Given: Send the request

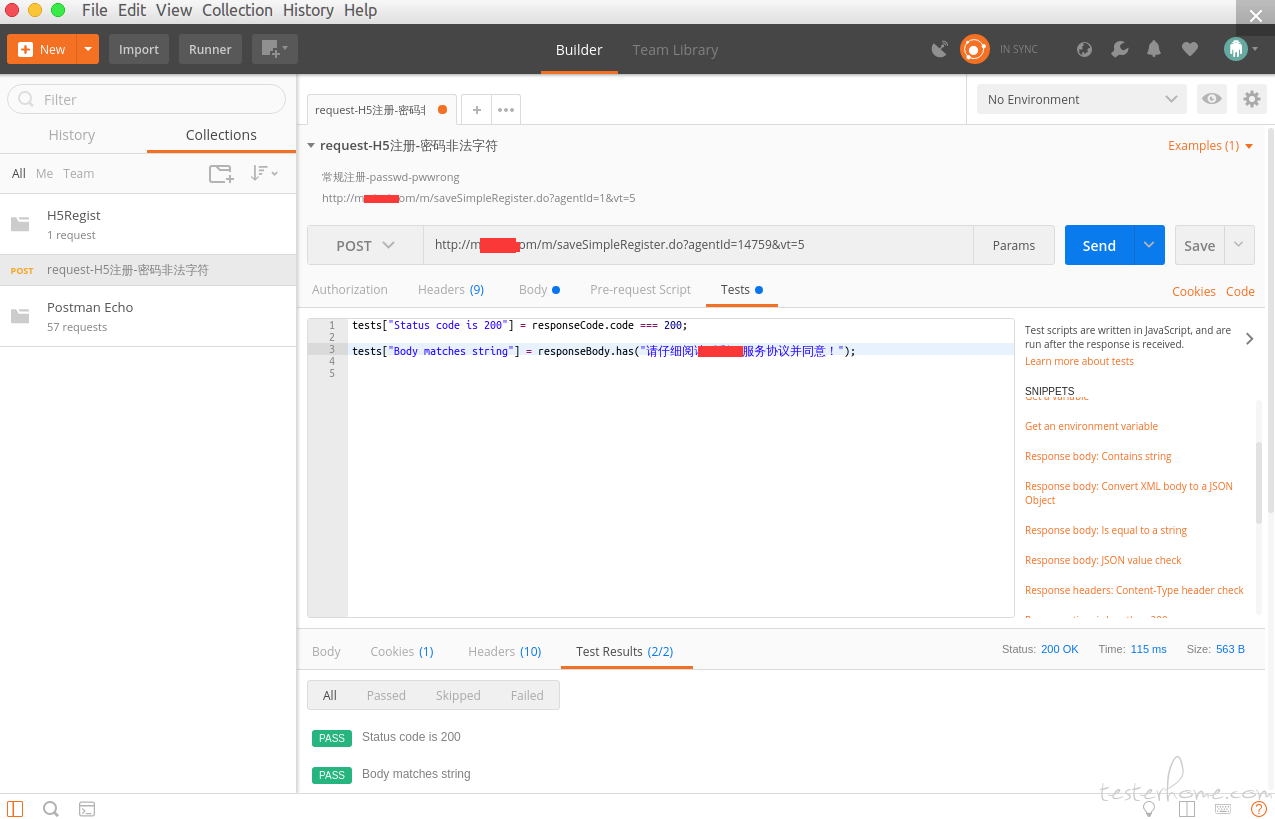Looking at the screenshot, I should tap(1099, 245).
